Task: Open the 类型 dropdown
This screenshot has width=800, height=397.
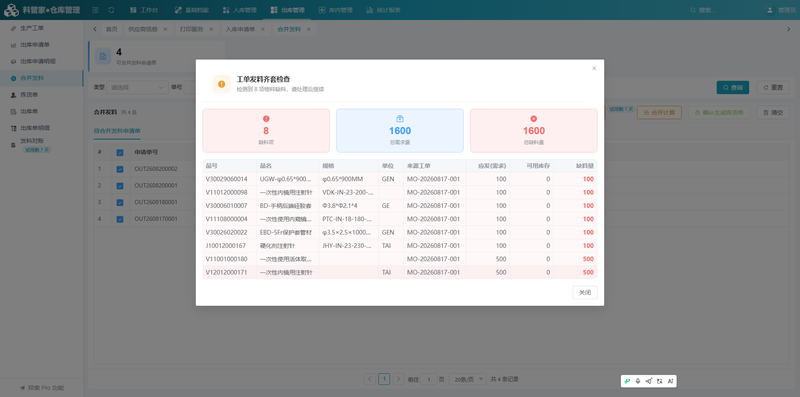Action: pos(137,87)
